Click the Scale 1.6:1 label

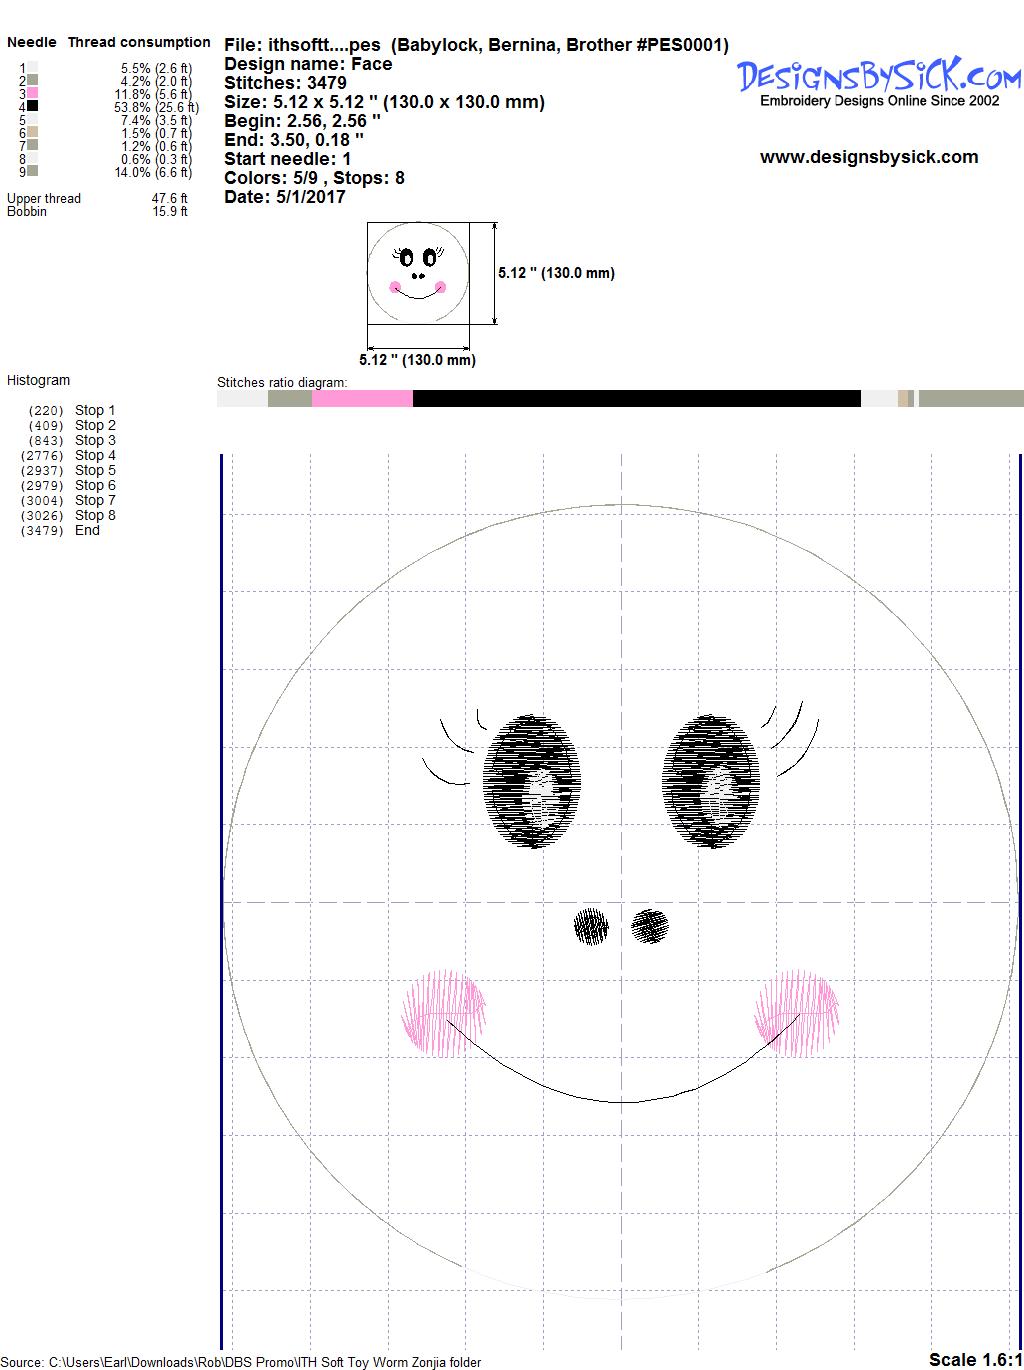975,1359
